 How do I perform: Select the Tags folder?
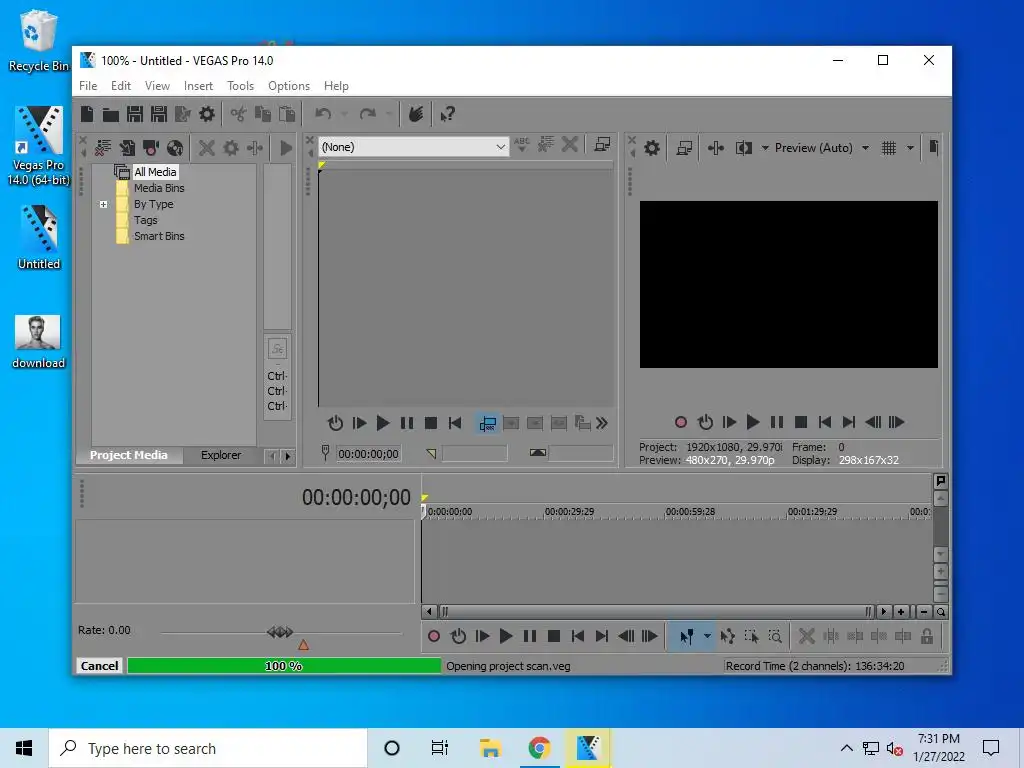pyautogui.click(x=146, y=220)
